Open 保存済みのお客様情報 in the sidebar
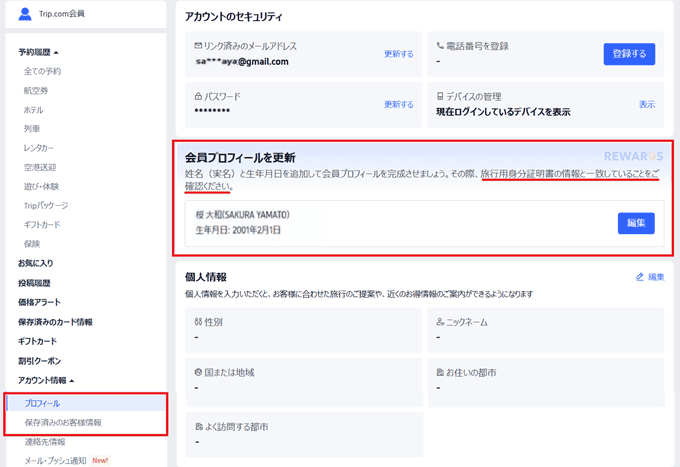 [x=62, y=423]
